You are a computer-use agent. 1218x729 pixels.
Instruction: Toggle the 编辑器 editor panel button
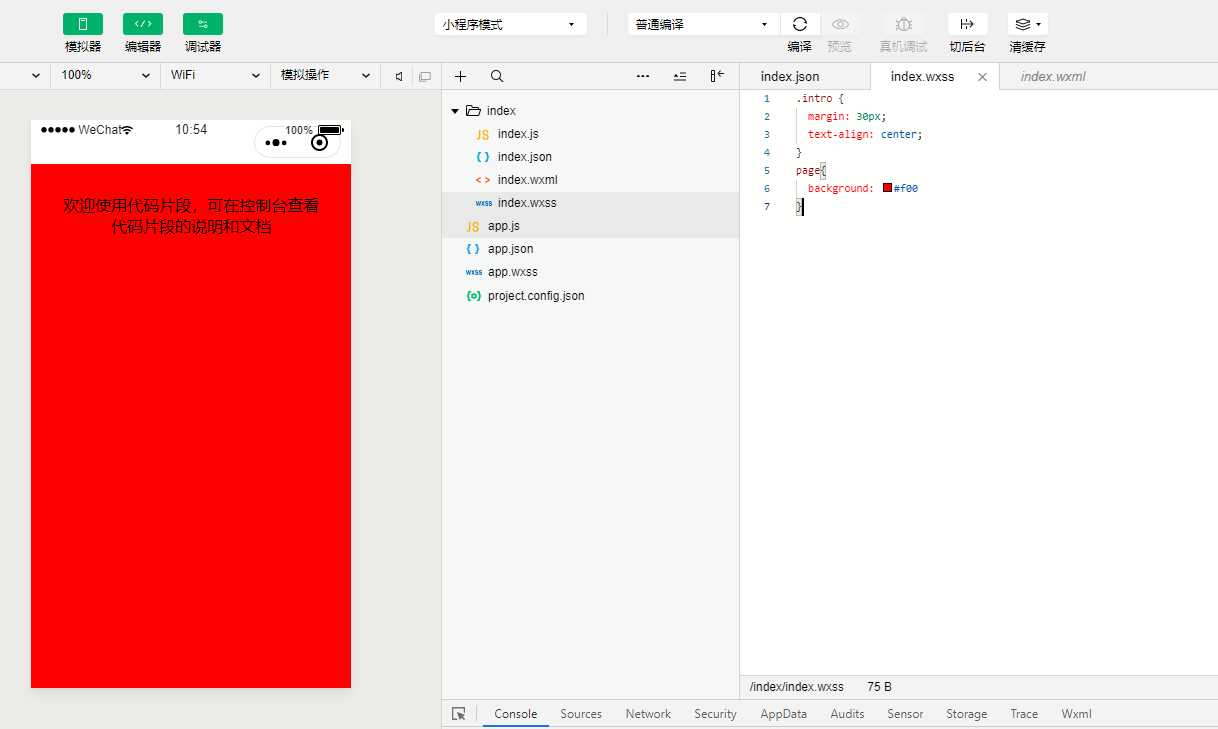click(x=143, y=24)
